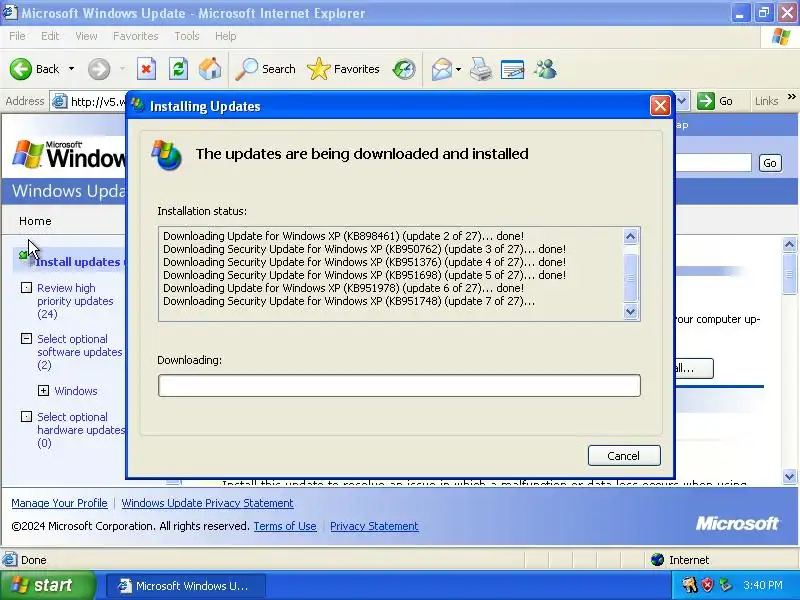The height and width of the screenshot is (600, 800).
Task: Close the Installing Updates dialog
Action: point(660,106)
